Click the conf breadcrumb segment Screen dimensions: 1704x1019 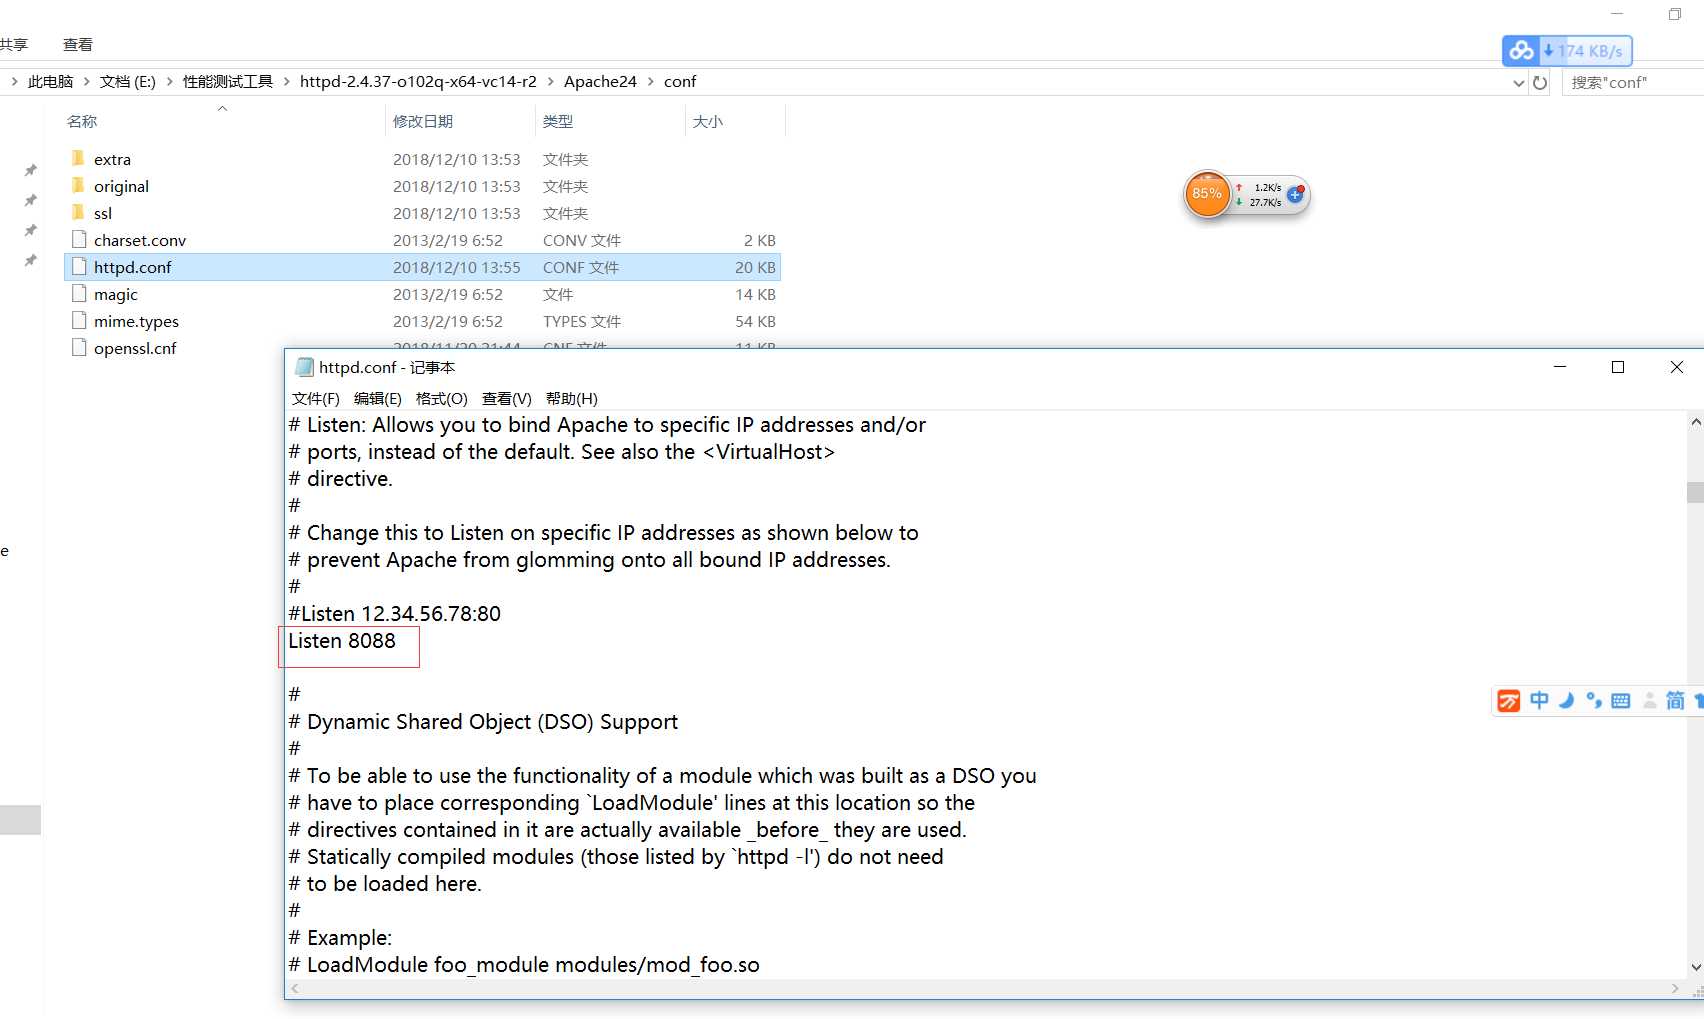(x=680, y=81)
